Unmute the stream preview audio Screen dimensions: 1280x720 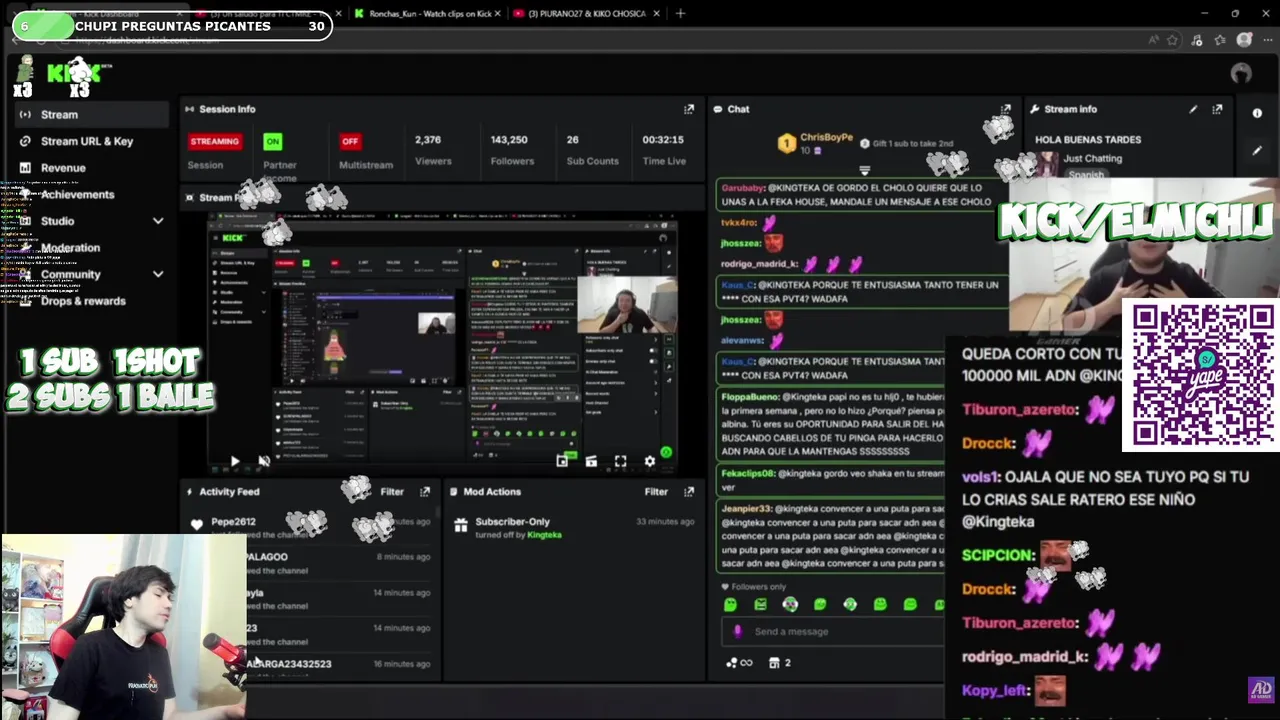point(264,461)
